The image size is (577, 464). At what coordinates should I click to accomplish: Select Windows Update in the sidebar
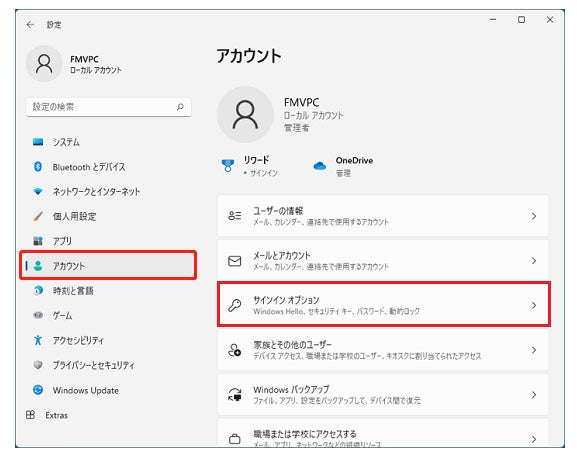108,390
